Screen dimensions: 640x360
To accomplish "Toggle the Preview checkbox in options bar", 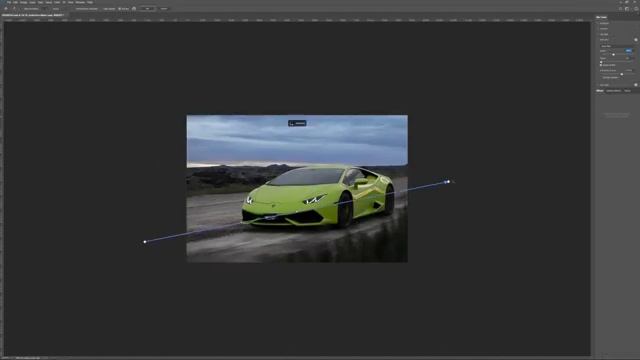I will click(x=119, y=9).
